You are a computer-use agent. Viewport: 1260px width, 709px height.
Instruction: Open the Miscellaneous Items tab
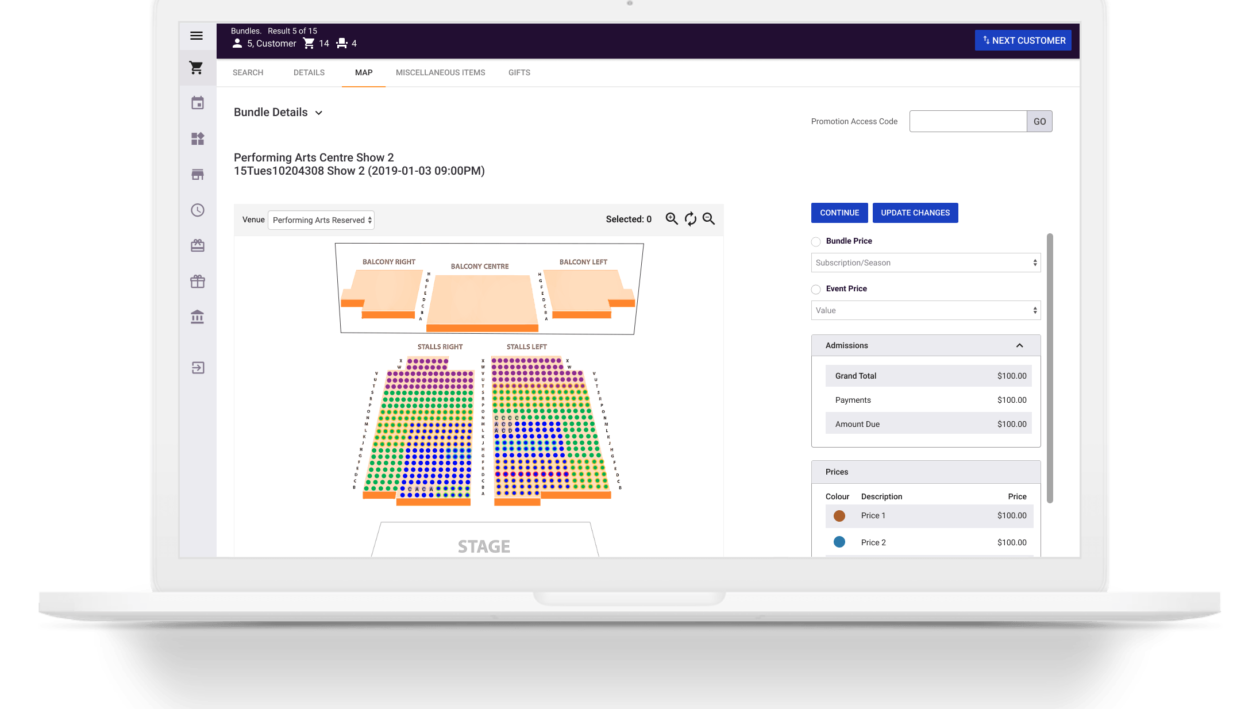[x=440, y=73]
